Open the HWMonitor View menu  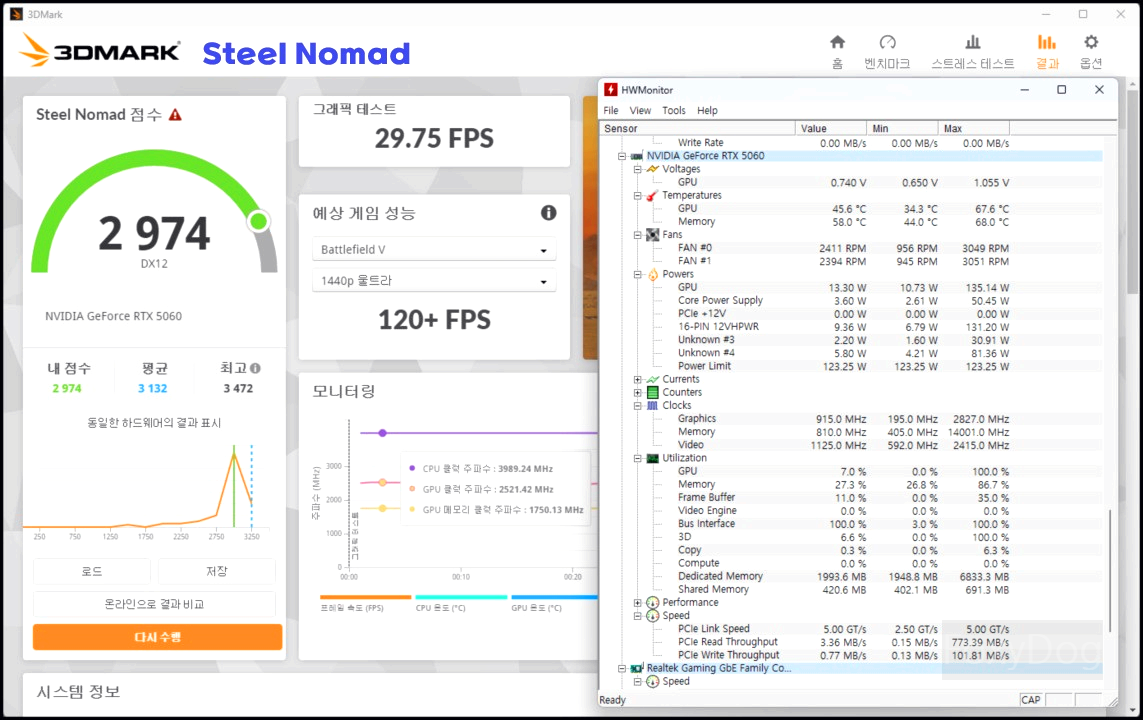coord(640,110)
